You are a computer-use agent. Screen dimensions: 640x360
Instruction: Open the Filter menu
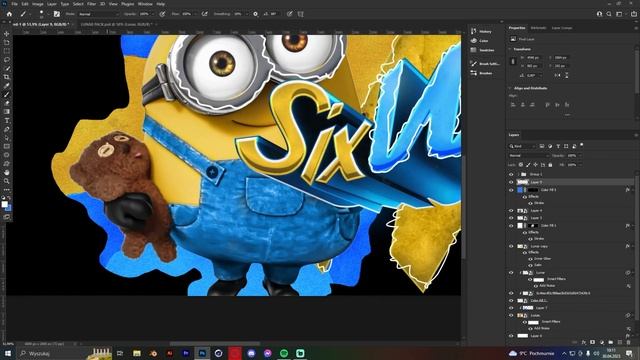91,4
